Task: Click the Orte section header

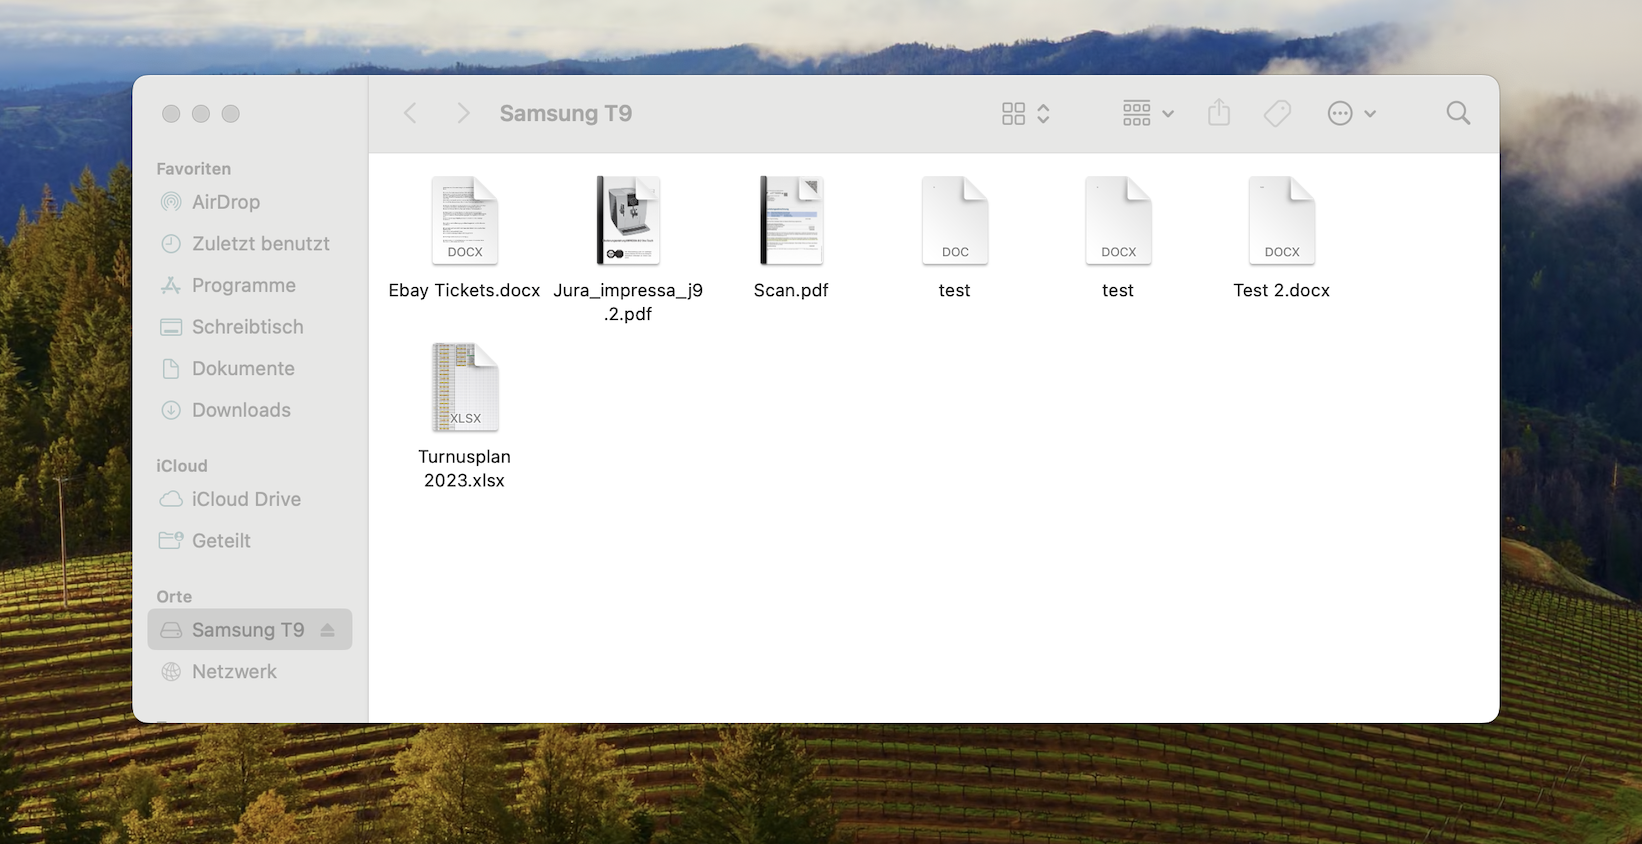Action: pos(174,597)
